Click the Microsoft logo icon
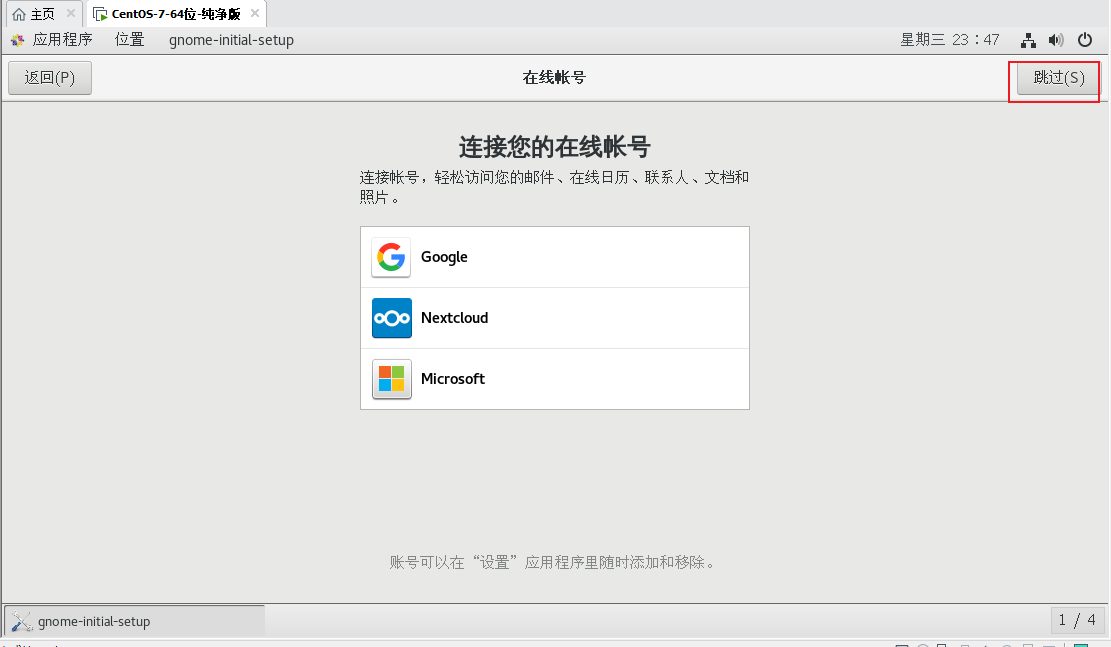 391,379
